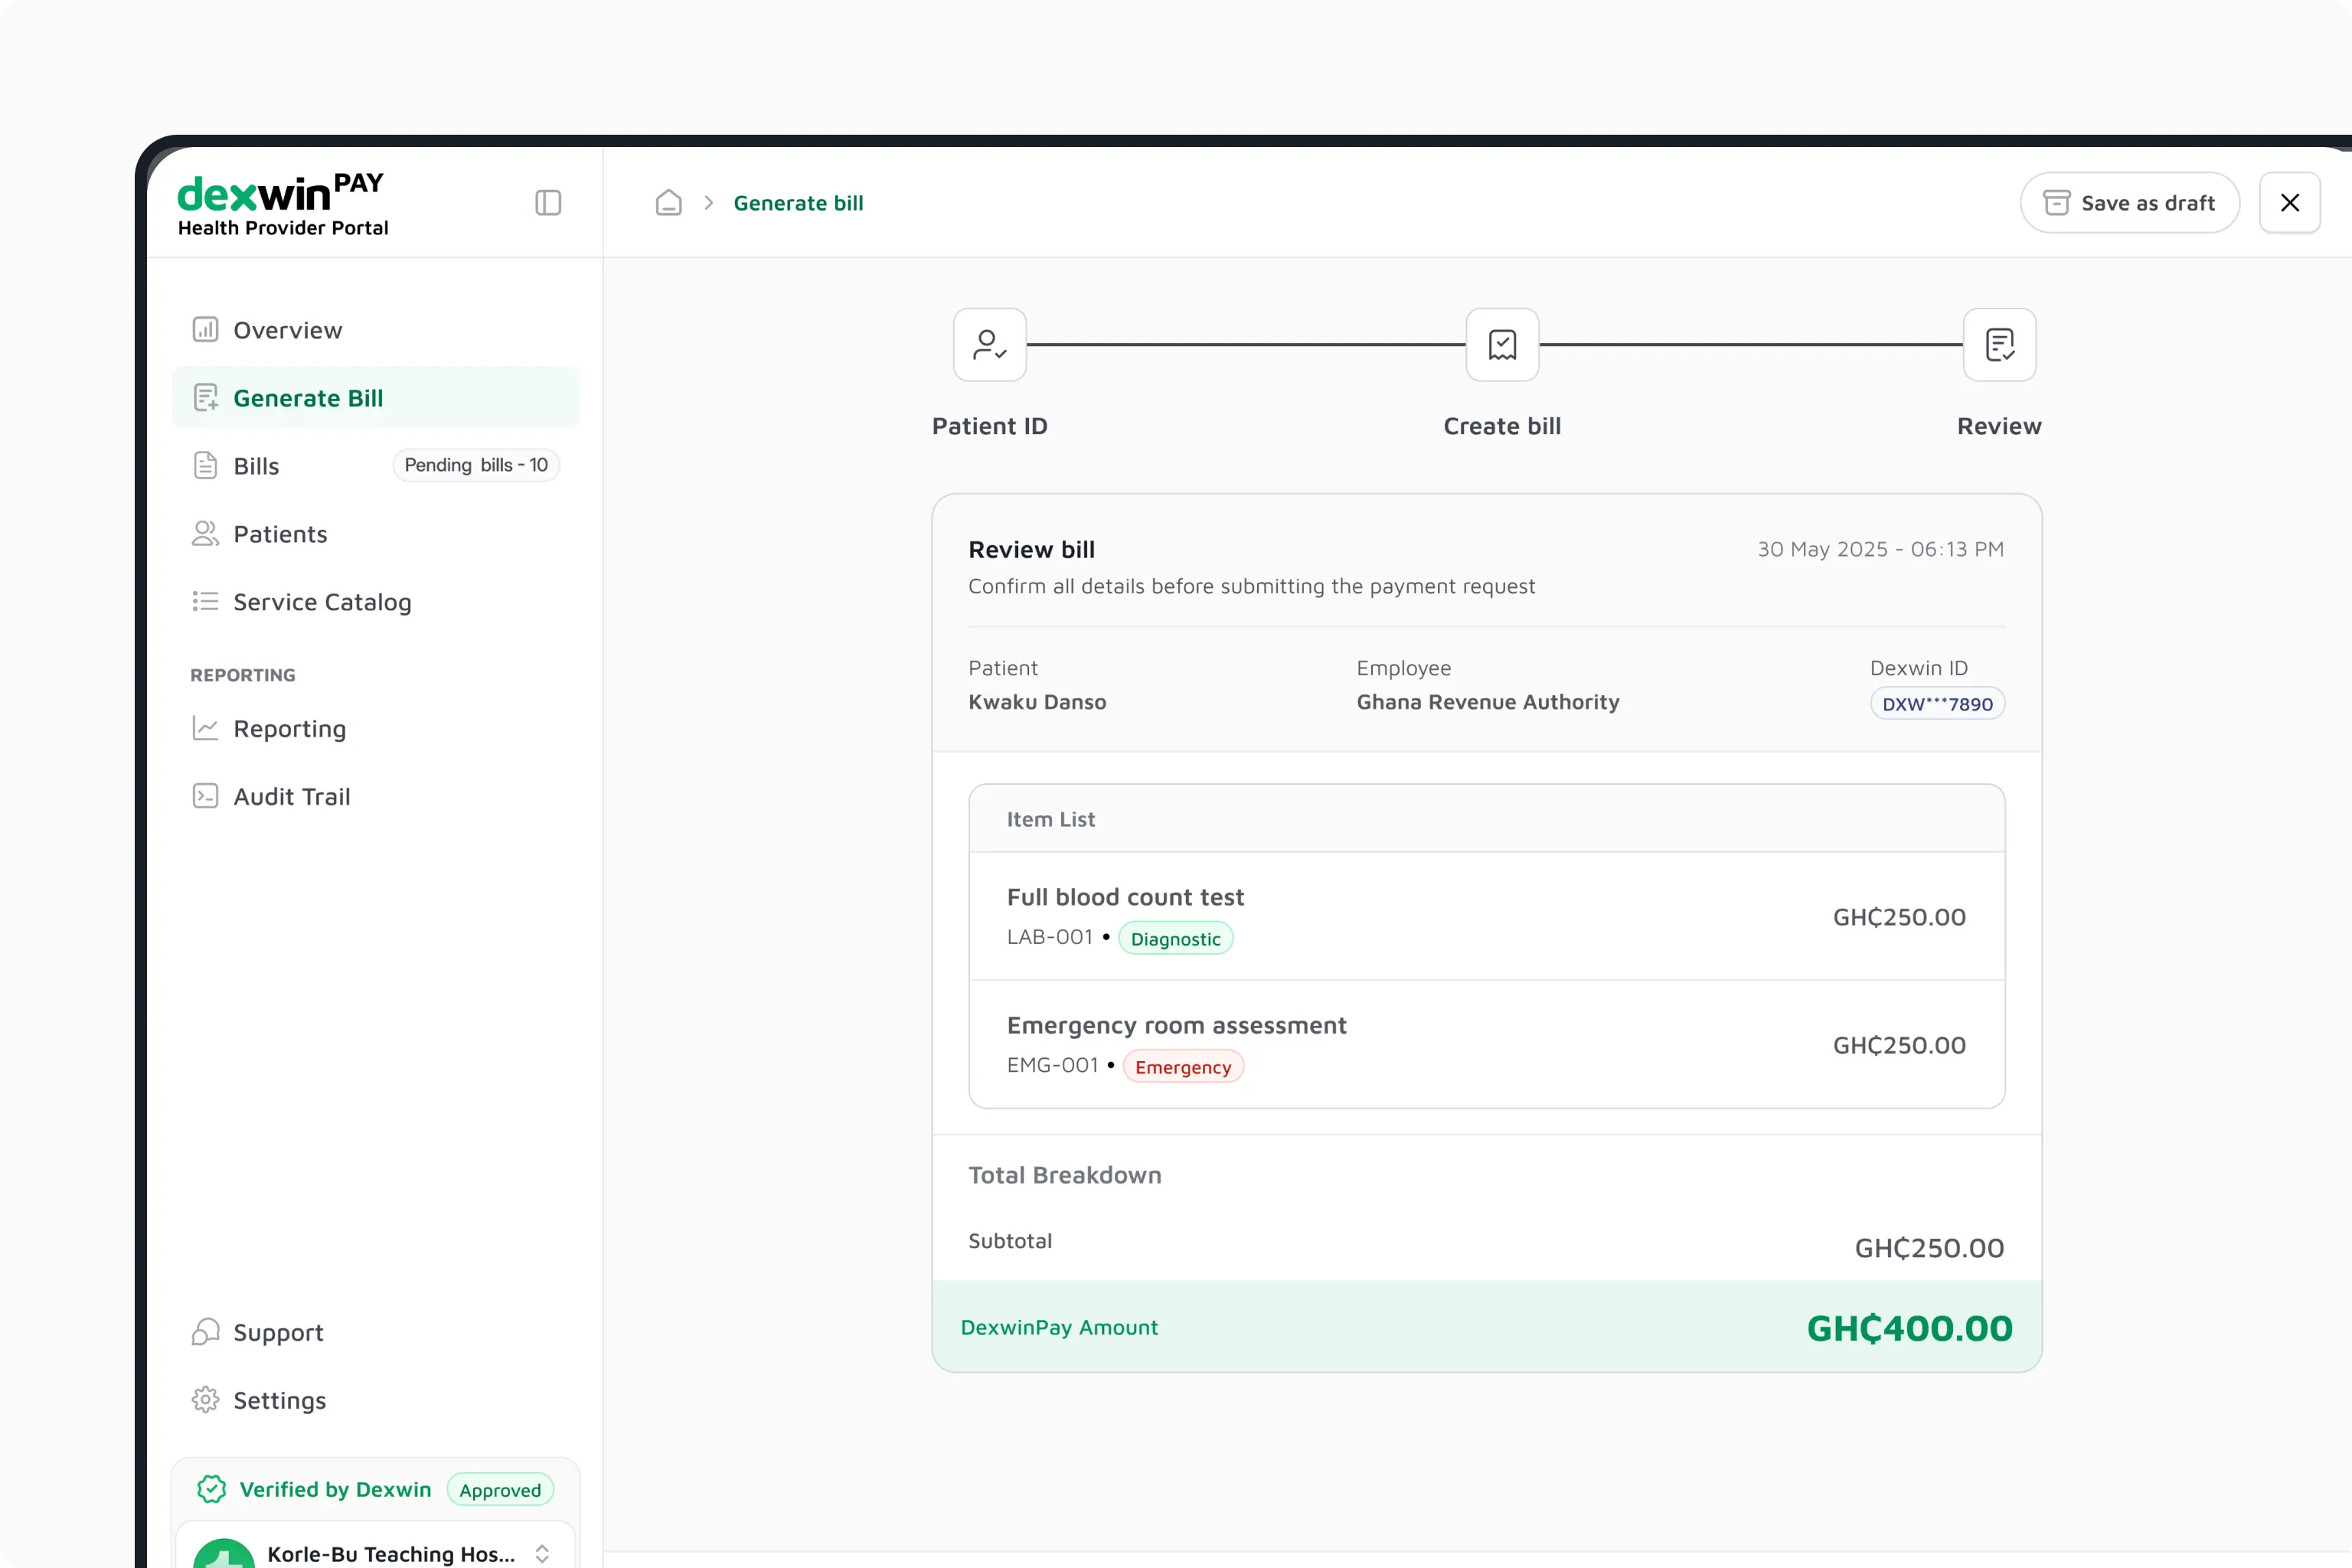Open the Reporting page
The height and width of the screenshot is (1568, 2352).
pos(375,729)
